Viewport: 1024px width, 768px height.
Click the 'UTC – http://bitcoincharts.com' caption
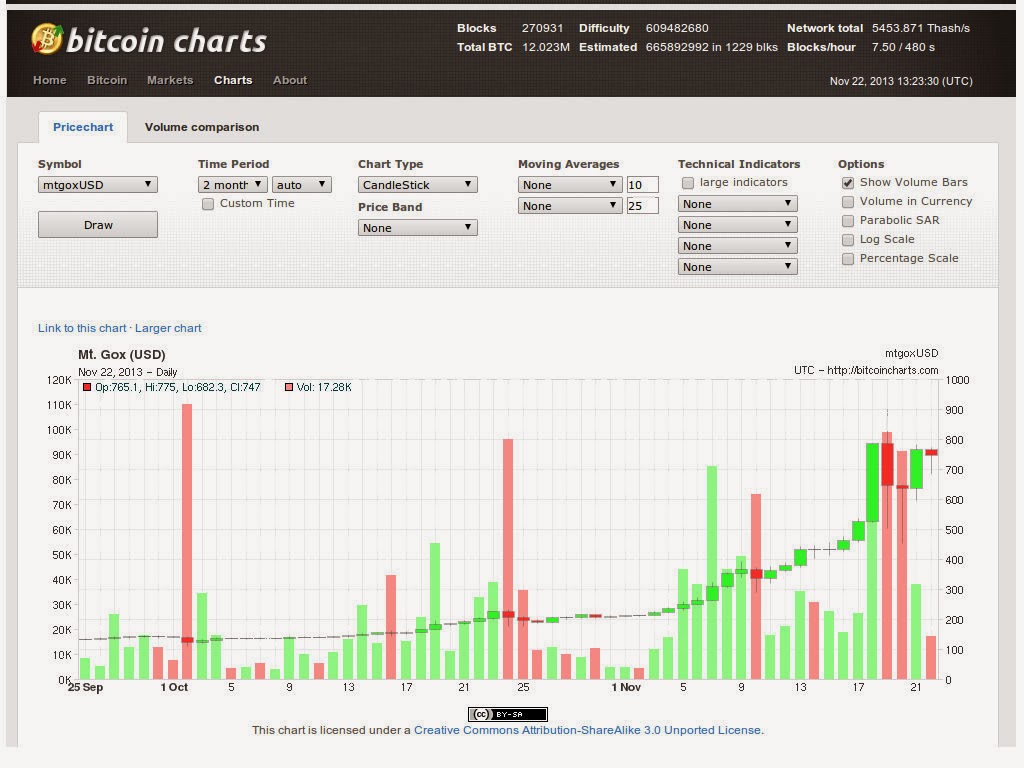[866, 370]
